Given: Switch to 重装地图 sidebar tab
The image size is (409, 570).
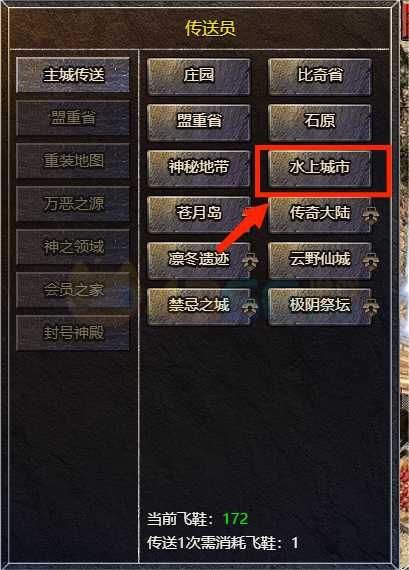Looking at the screenshot, I should (73, 161).
